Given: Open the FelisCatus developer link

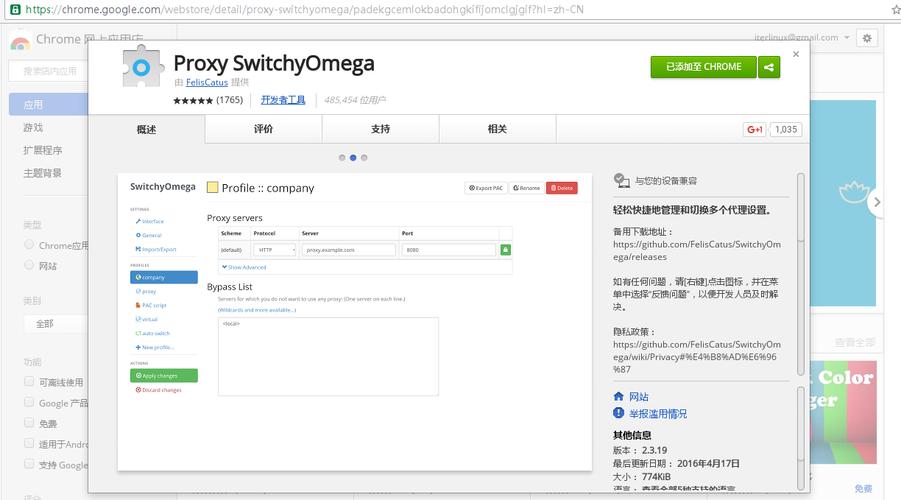Looking at the screenshot, I should [206, 82].
